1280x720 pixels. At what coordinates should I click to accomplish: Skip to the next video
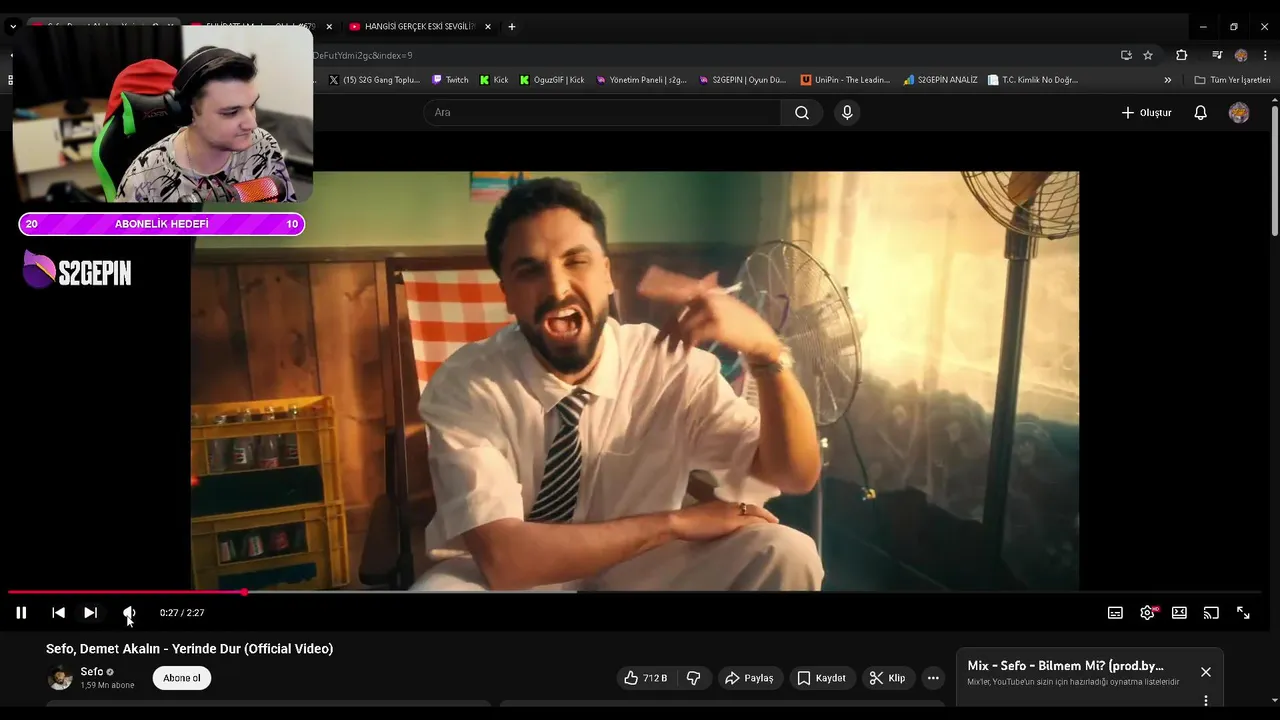[x=90, y=613]
